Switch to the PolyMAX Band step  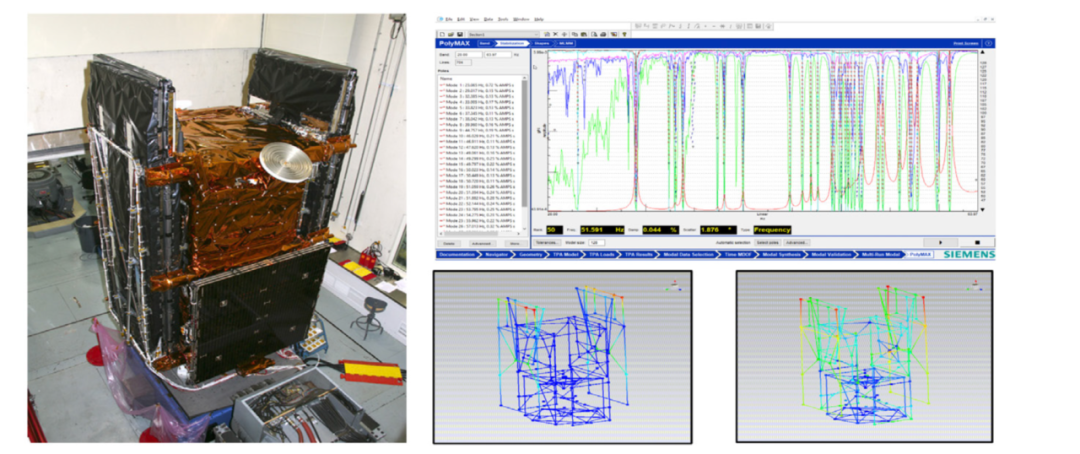tap(485, 43)
